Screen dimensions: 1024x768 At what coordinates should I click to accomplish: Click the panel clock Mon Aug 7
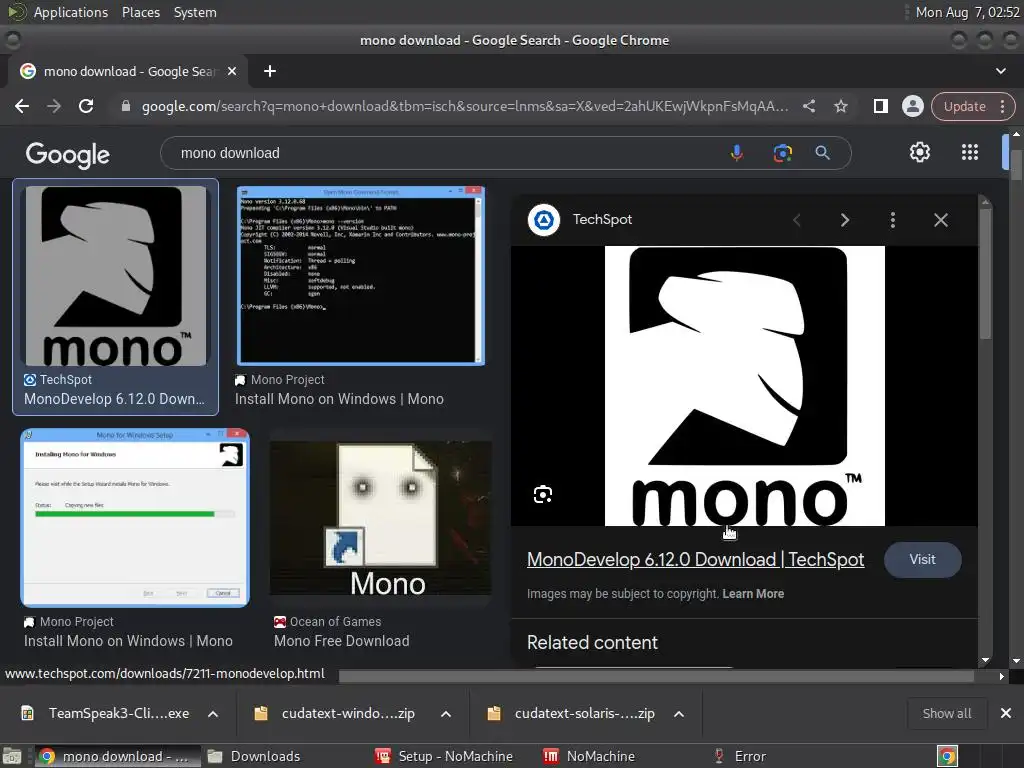click(967, 12)
